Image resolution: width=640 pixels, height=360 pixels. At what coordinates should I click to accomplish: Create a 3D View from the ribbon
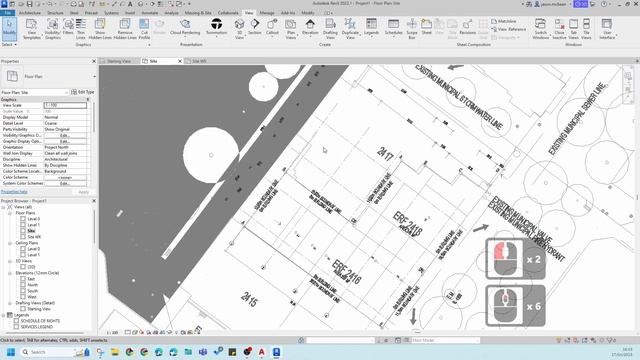coord(239,29)
